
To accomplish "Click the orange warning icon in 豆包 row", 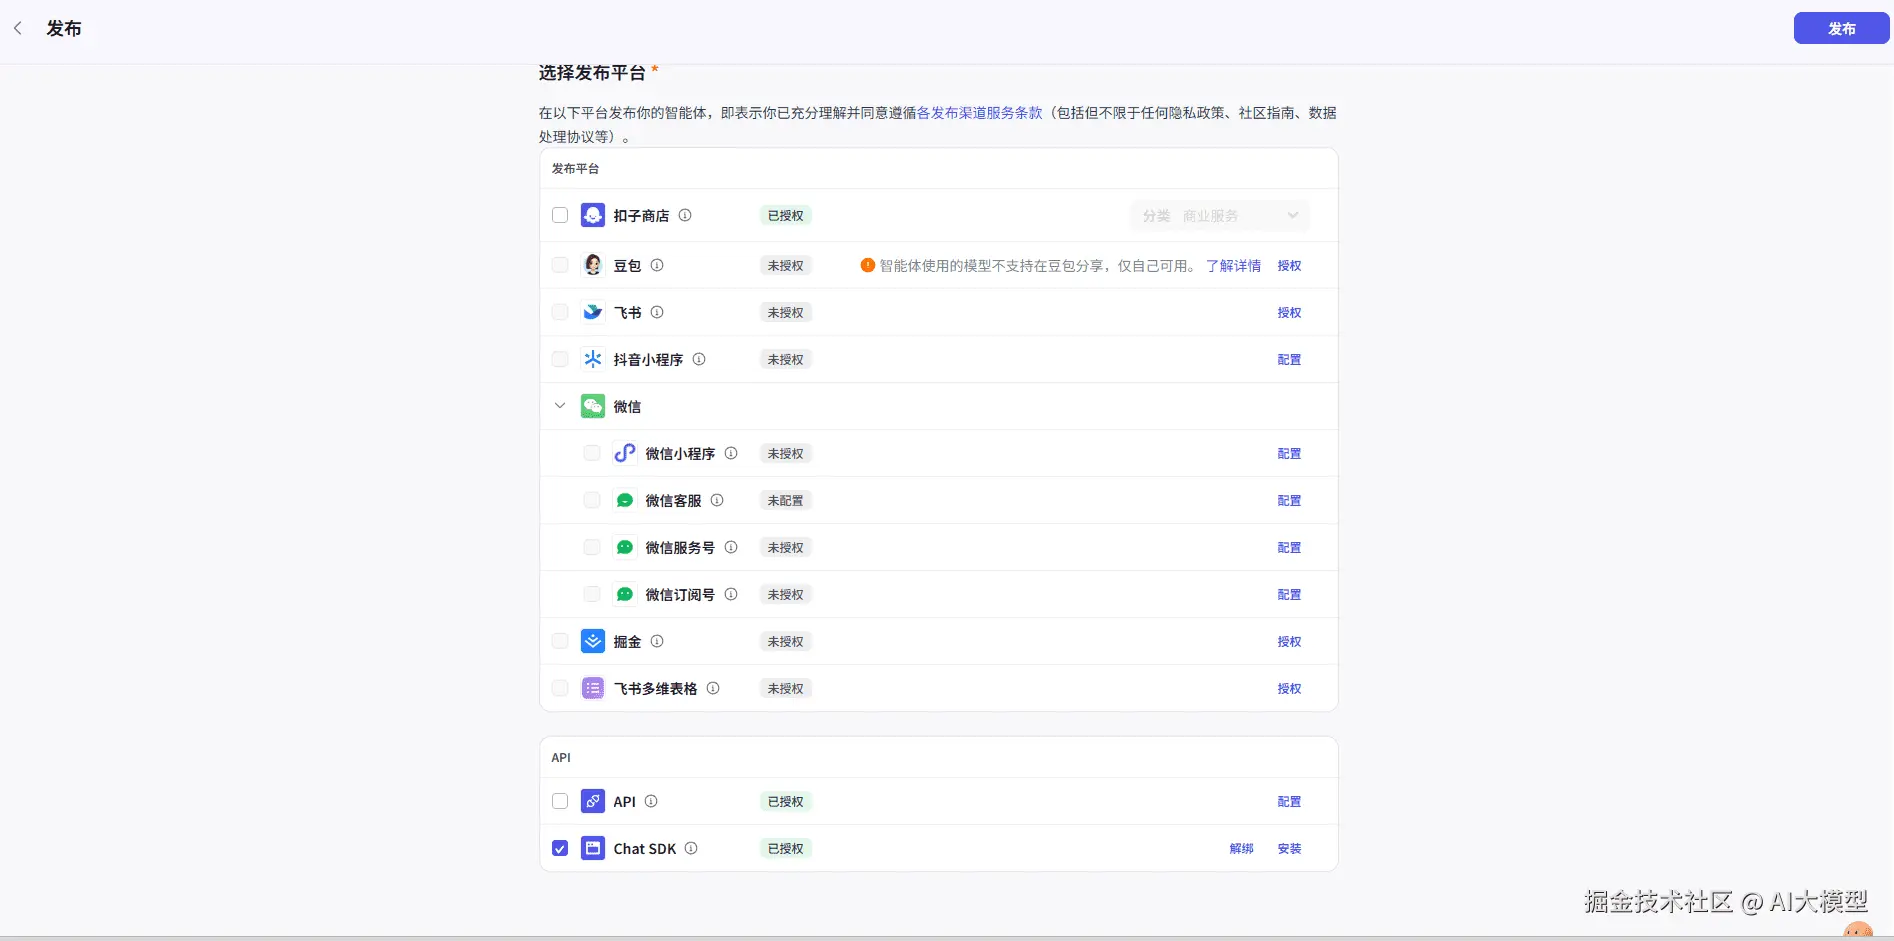I will [868, 265].
